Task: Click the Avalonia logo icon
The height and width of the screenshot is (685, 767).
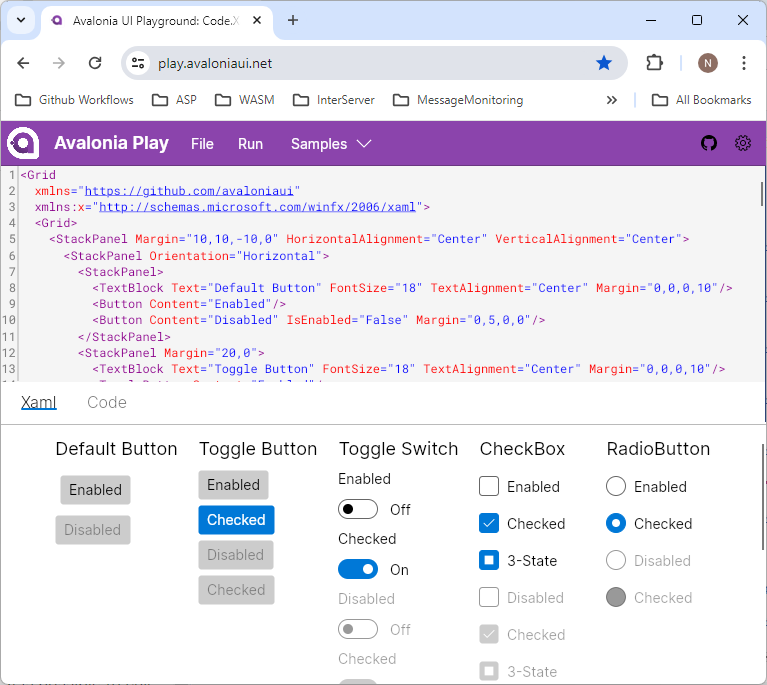Action: coord(23,143)
